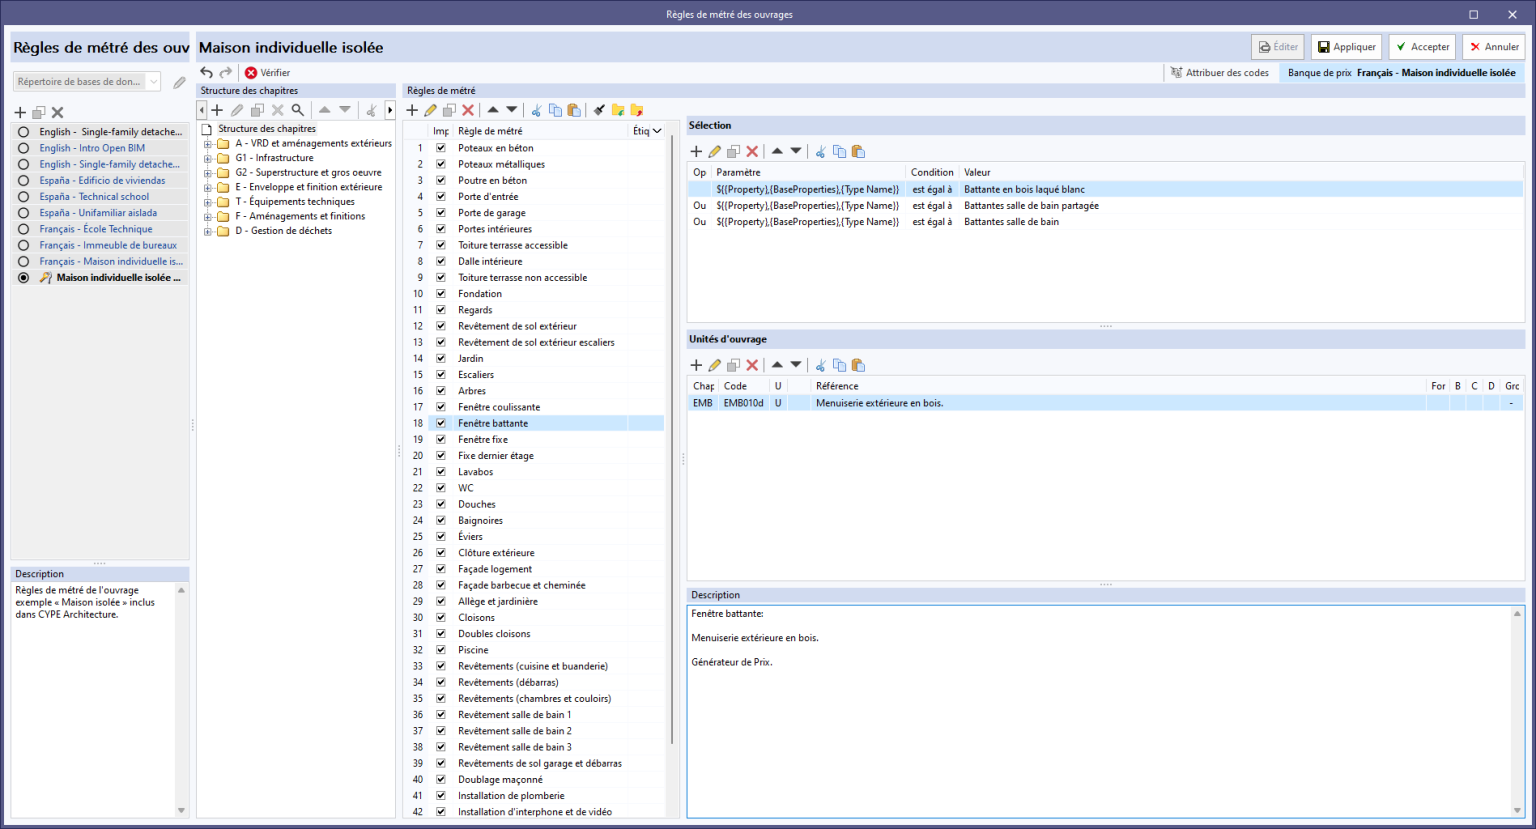
Task: Cancel with the Annuler button
Action: pos(1494,47)
